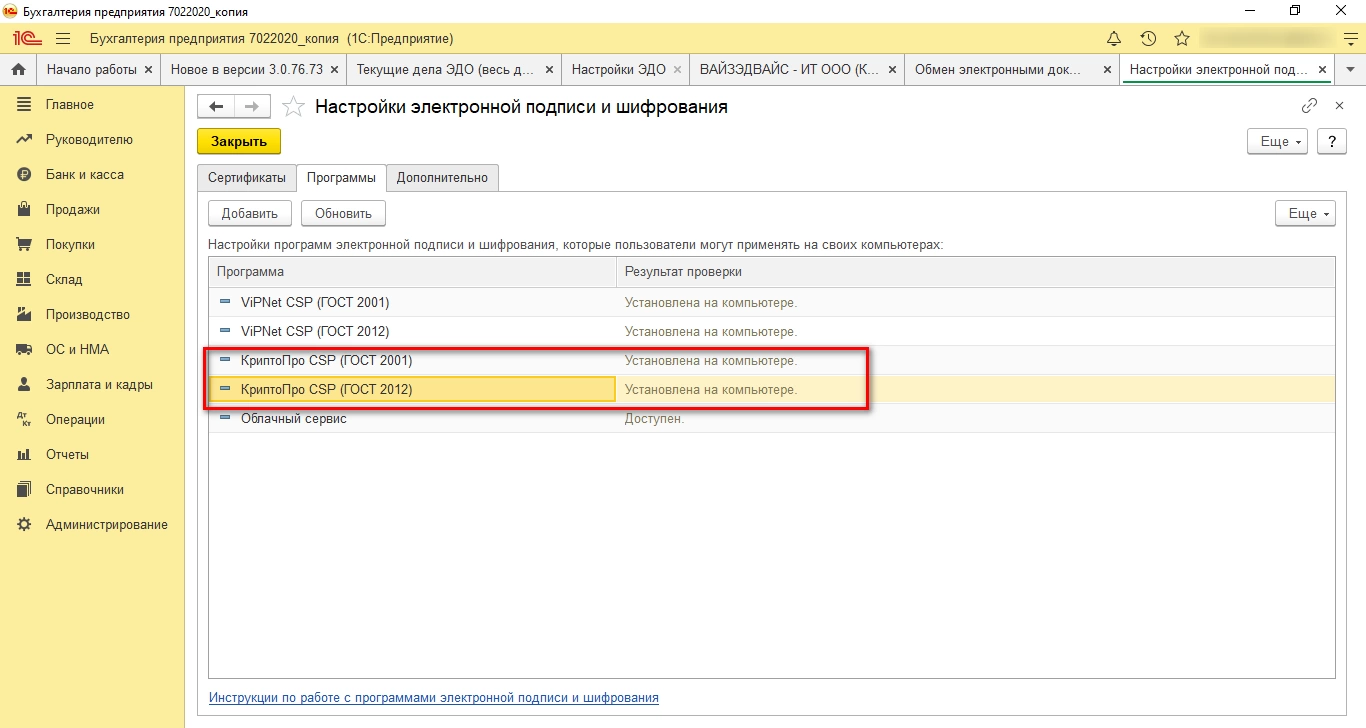Open the Справочники section

(x=85, y=490)
